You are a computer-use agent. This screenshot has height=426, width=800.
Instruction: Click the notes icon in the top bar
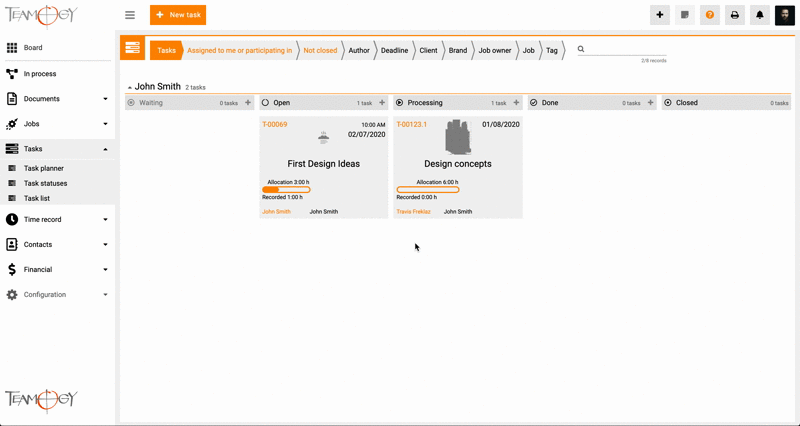click(685, 15)
